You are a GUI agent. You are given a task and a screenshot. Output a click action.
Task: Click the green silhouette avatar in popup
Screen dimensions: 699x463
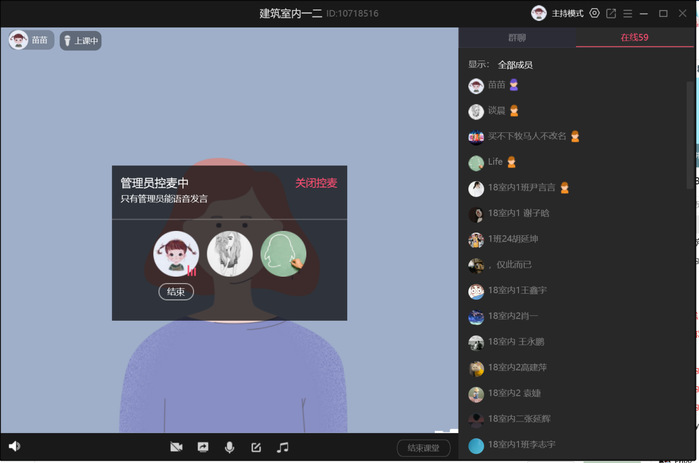(282, 254)
